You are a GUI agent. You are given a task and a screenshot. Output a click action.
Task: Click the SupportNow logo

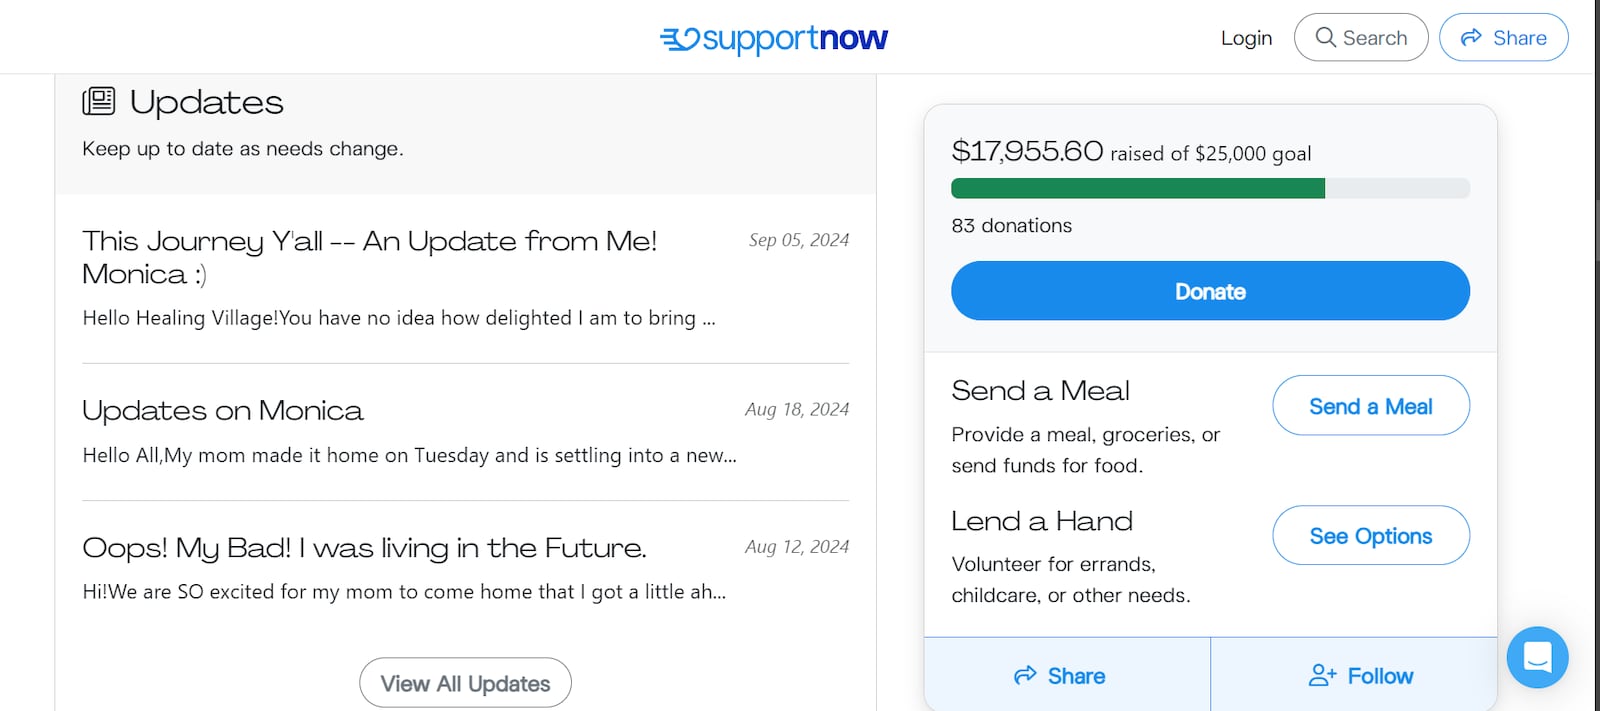[x=773, y=38]
